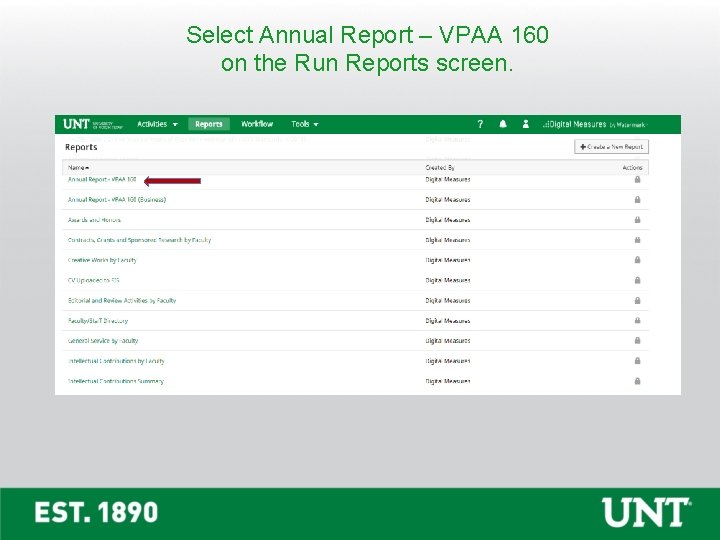Image resolution: width=720 pixels, height=540 pixels.
Task: Open Intellectual Contributions by Faculty report
Action: click(116, 361)
